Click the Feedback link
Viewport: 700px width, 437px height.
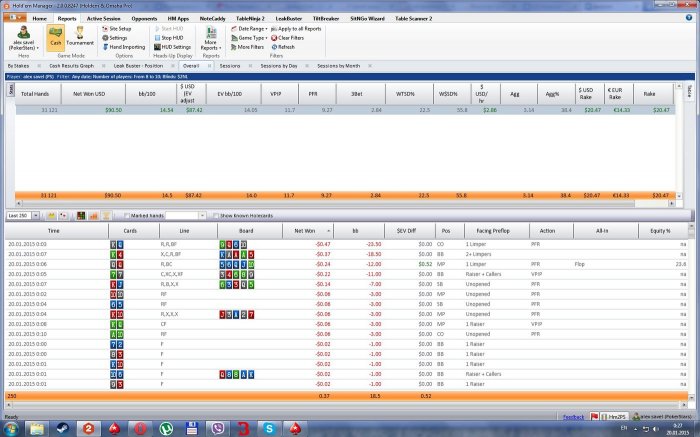tap(573, 416)
